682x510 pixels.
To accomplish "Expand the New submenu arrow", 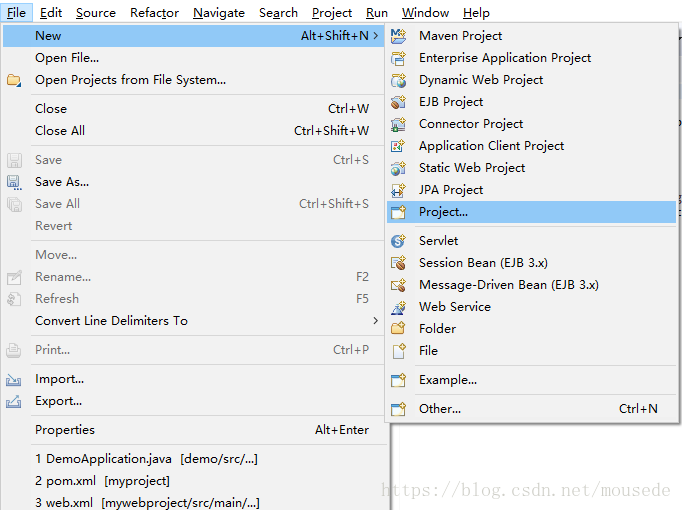I will pos(375,36).
